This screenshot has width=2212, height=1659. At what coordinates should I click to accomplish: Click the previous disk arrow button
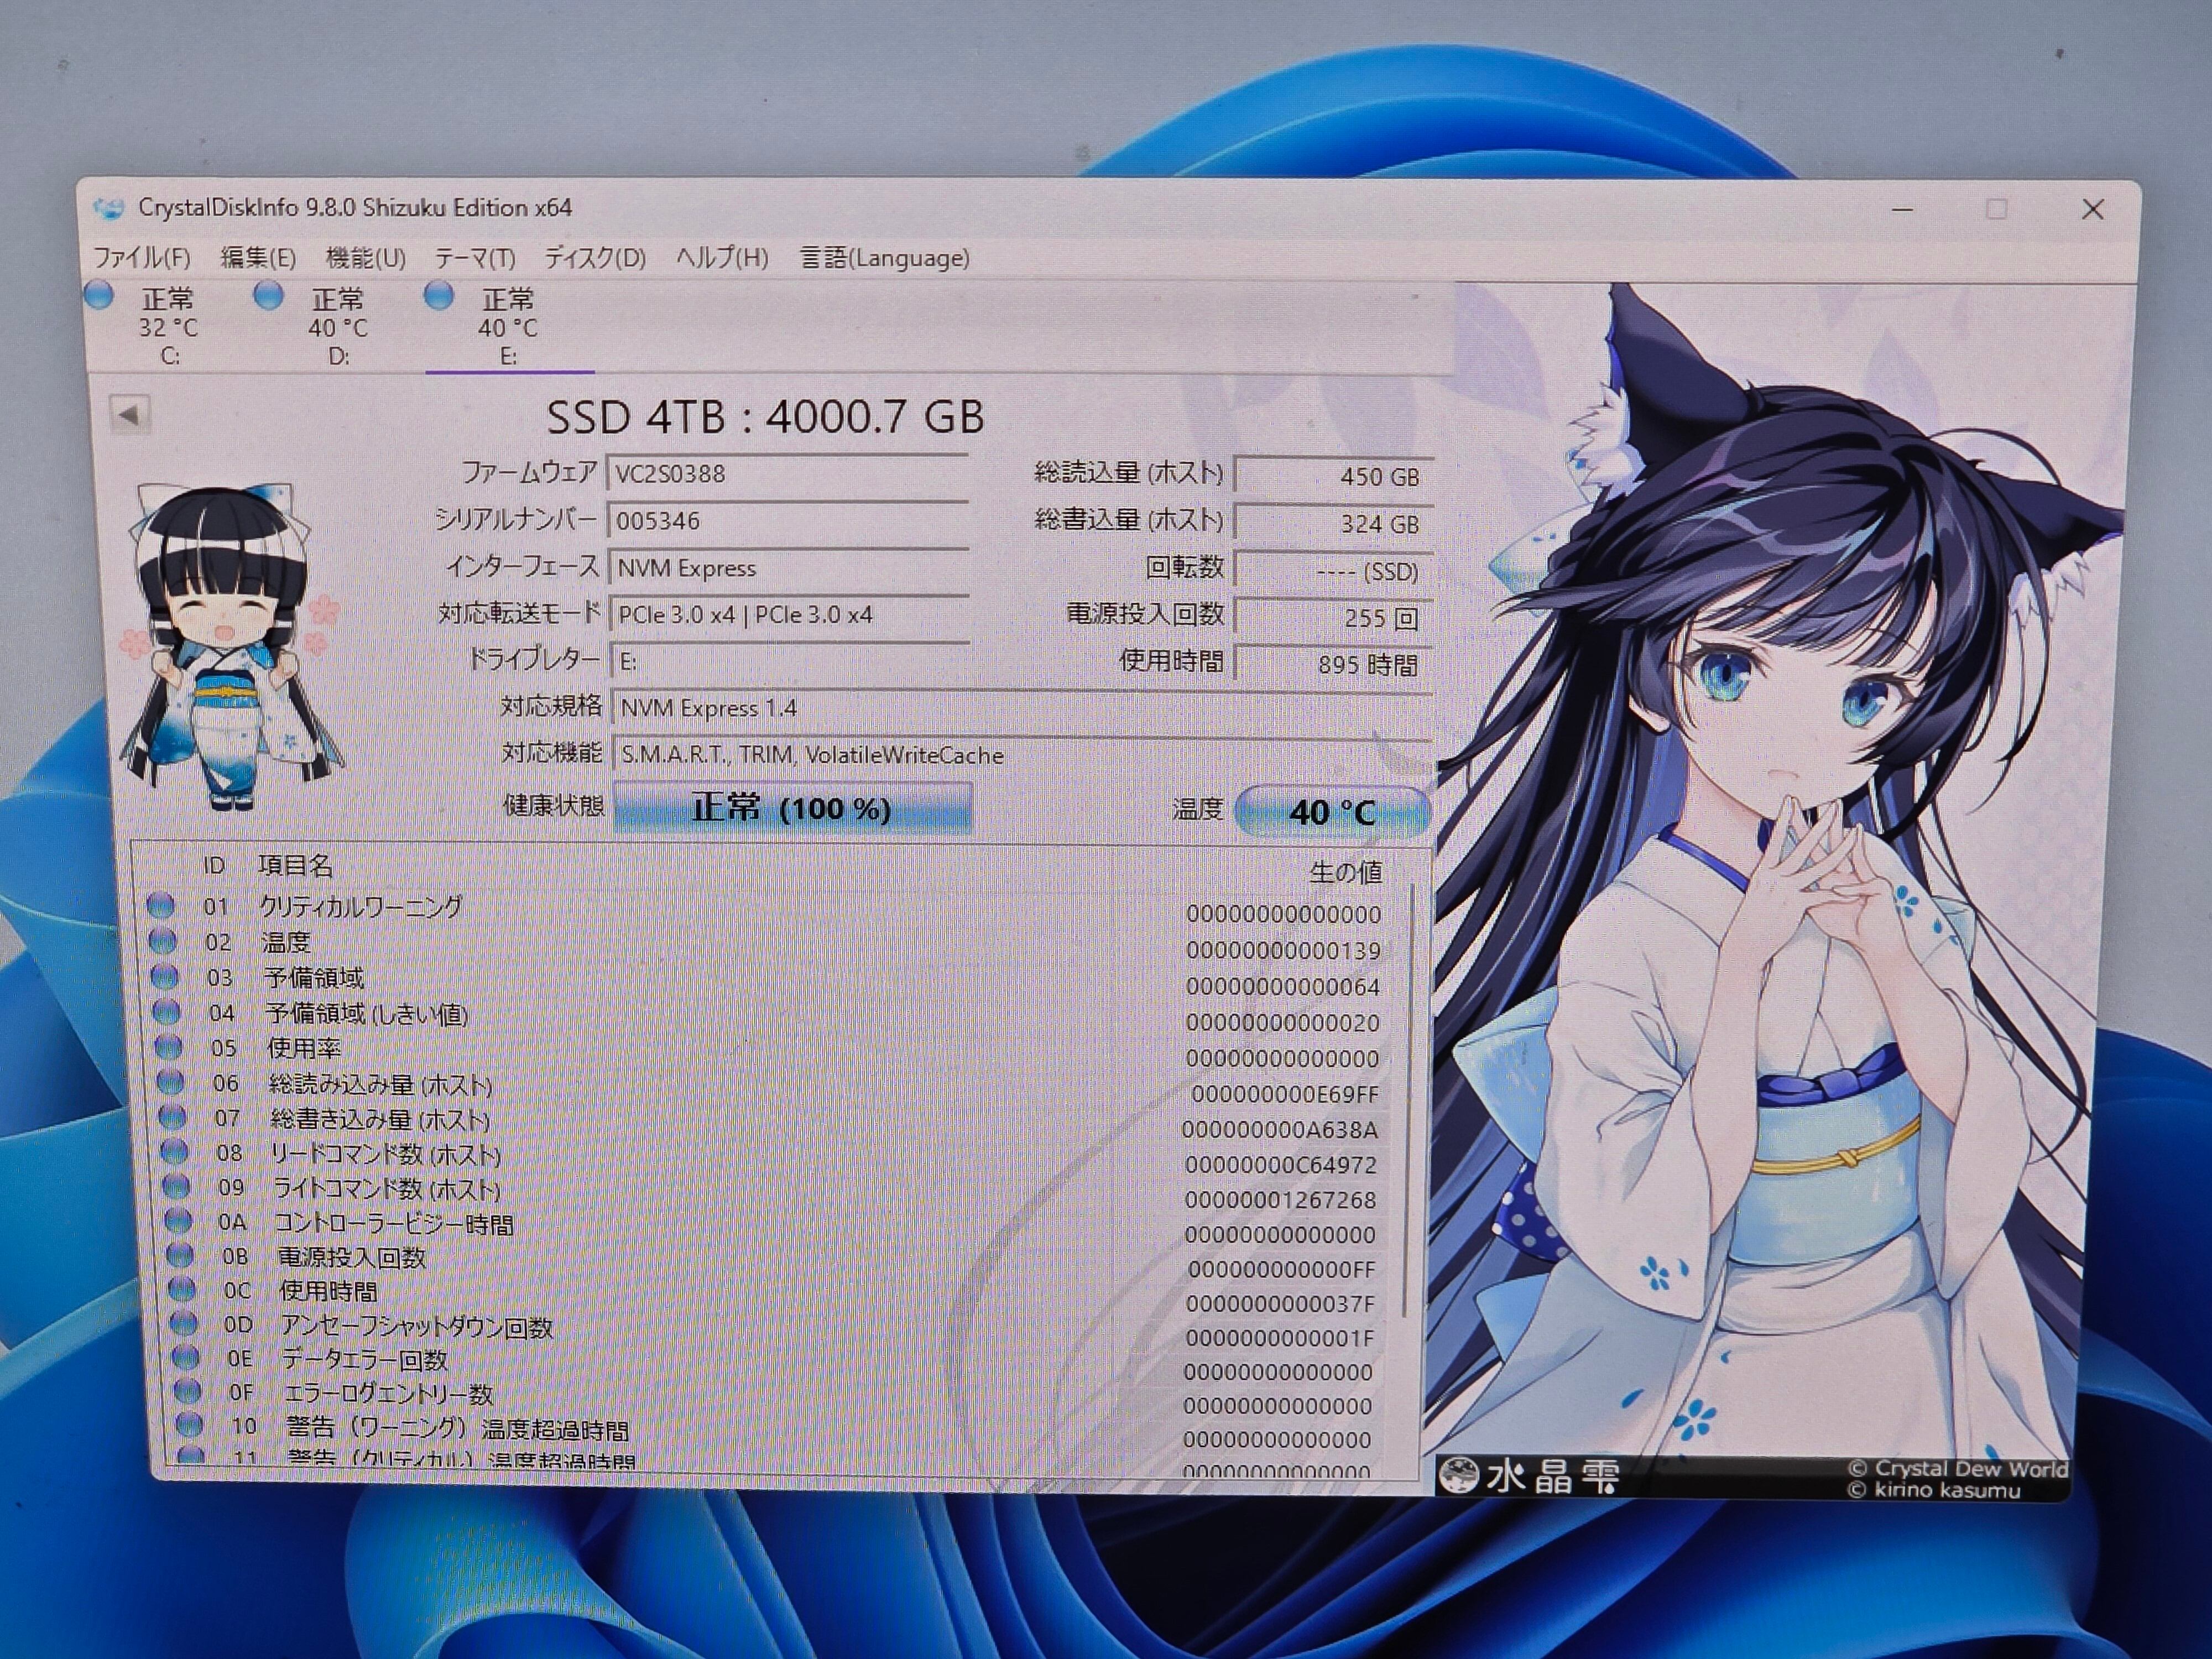pyautogui.click(x=129, y=414)
